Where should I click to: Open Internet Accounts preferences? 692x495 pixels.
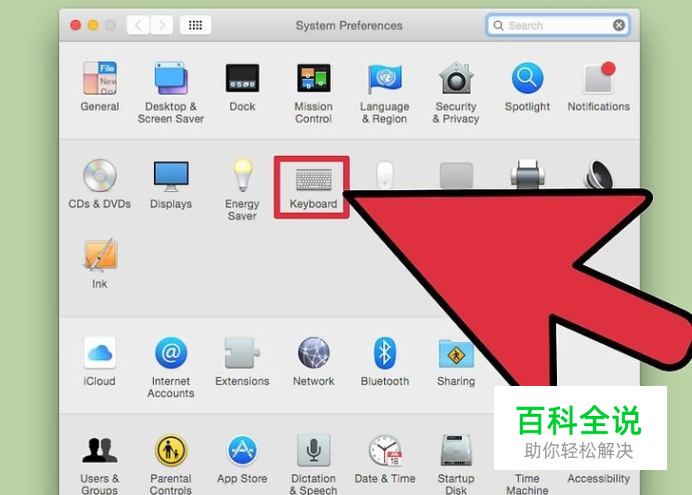(171, 367)
